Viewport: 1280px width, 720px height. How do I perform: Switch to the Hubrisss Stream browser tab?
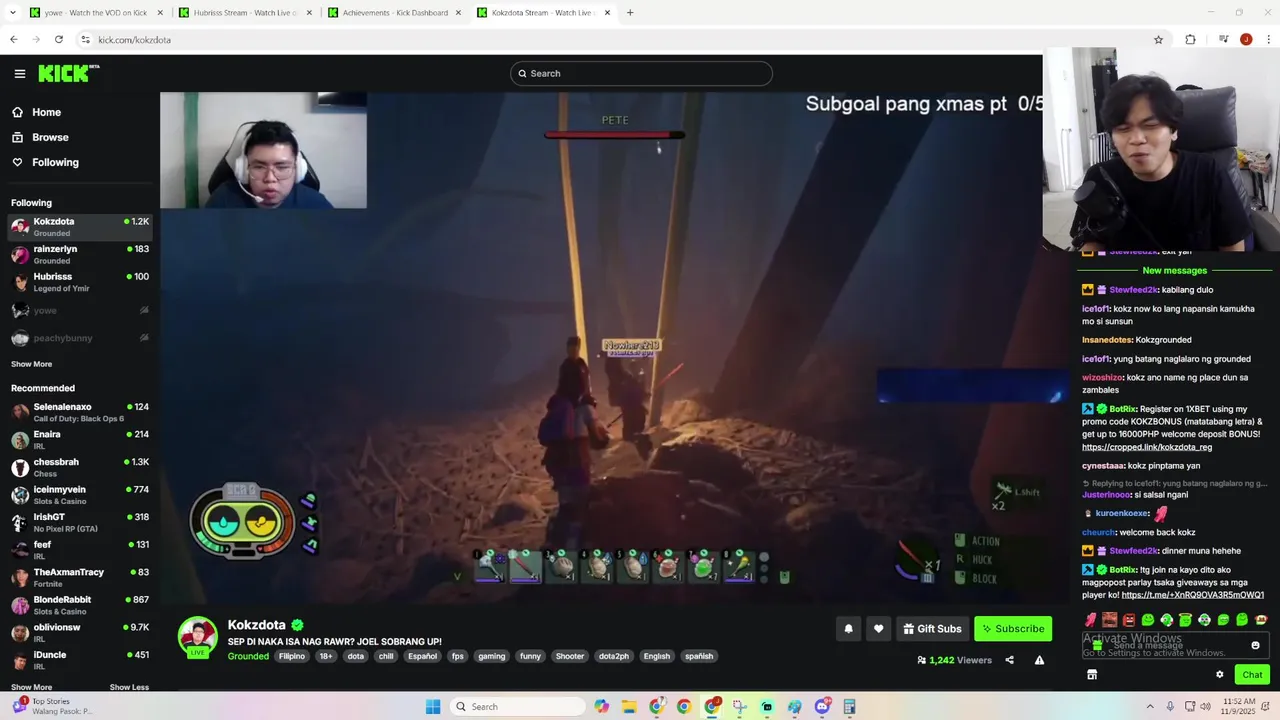[x=245, y=13]
